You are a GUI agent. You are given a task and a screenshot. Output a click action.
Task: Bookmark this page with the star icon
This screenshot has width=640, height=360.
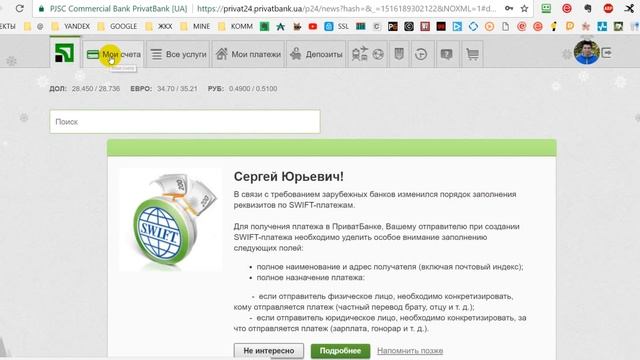[x=524, y=9]
